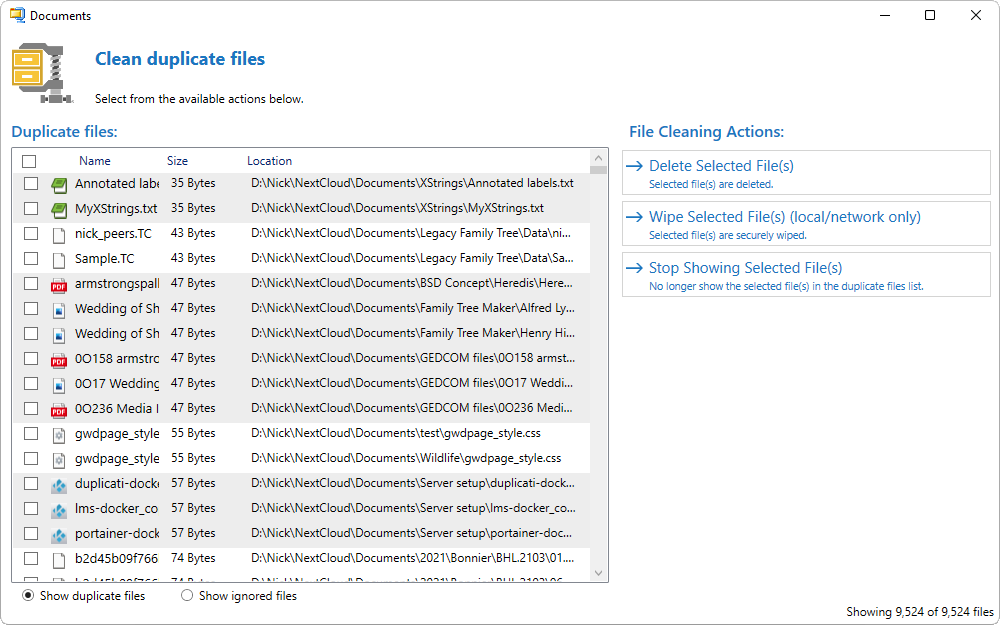Screen dimensions: 1000x625
Task: Check the box for Sample.TC
Action: pos(31,259)
